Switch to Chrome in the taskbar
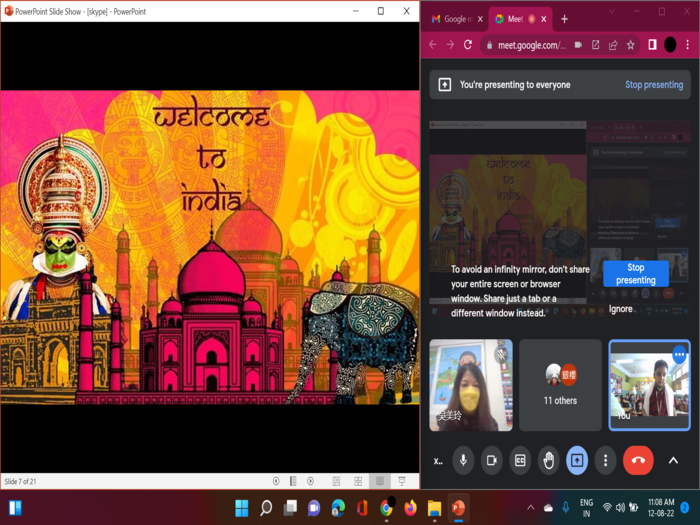This screenshot has width=700, height=525. tap(387, 508)
